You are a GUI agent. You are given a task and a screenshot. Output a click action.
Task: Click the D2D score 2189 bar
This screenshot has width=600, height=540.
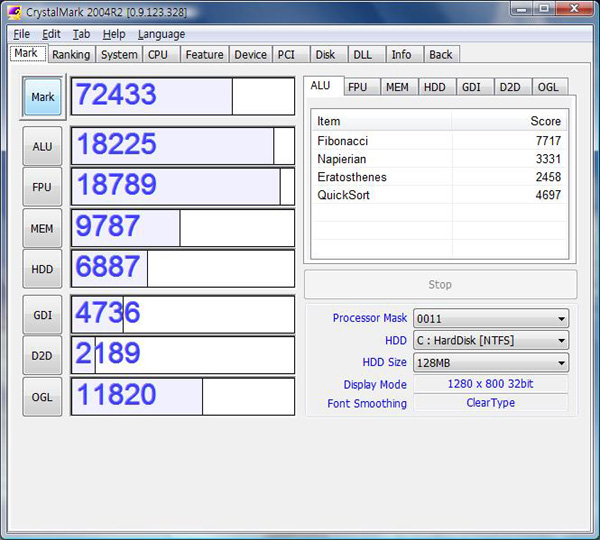click(x=183, y=355)
